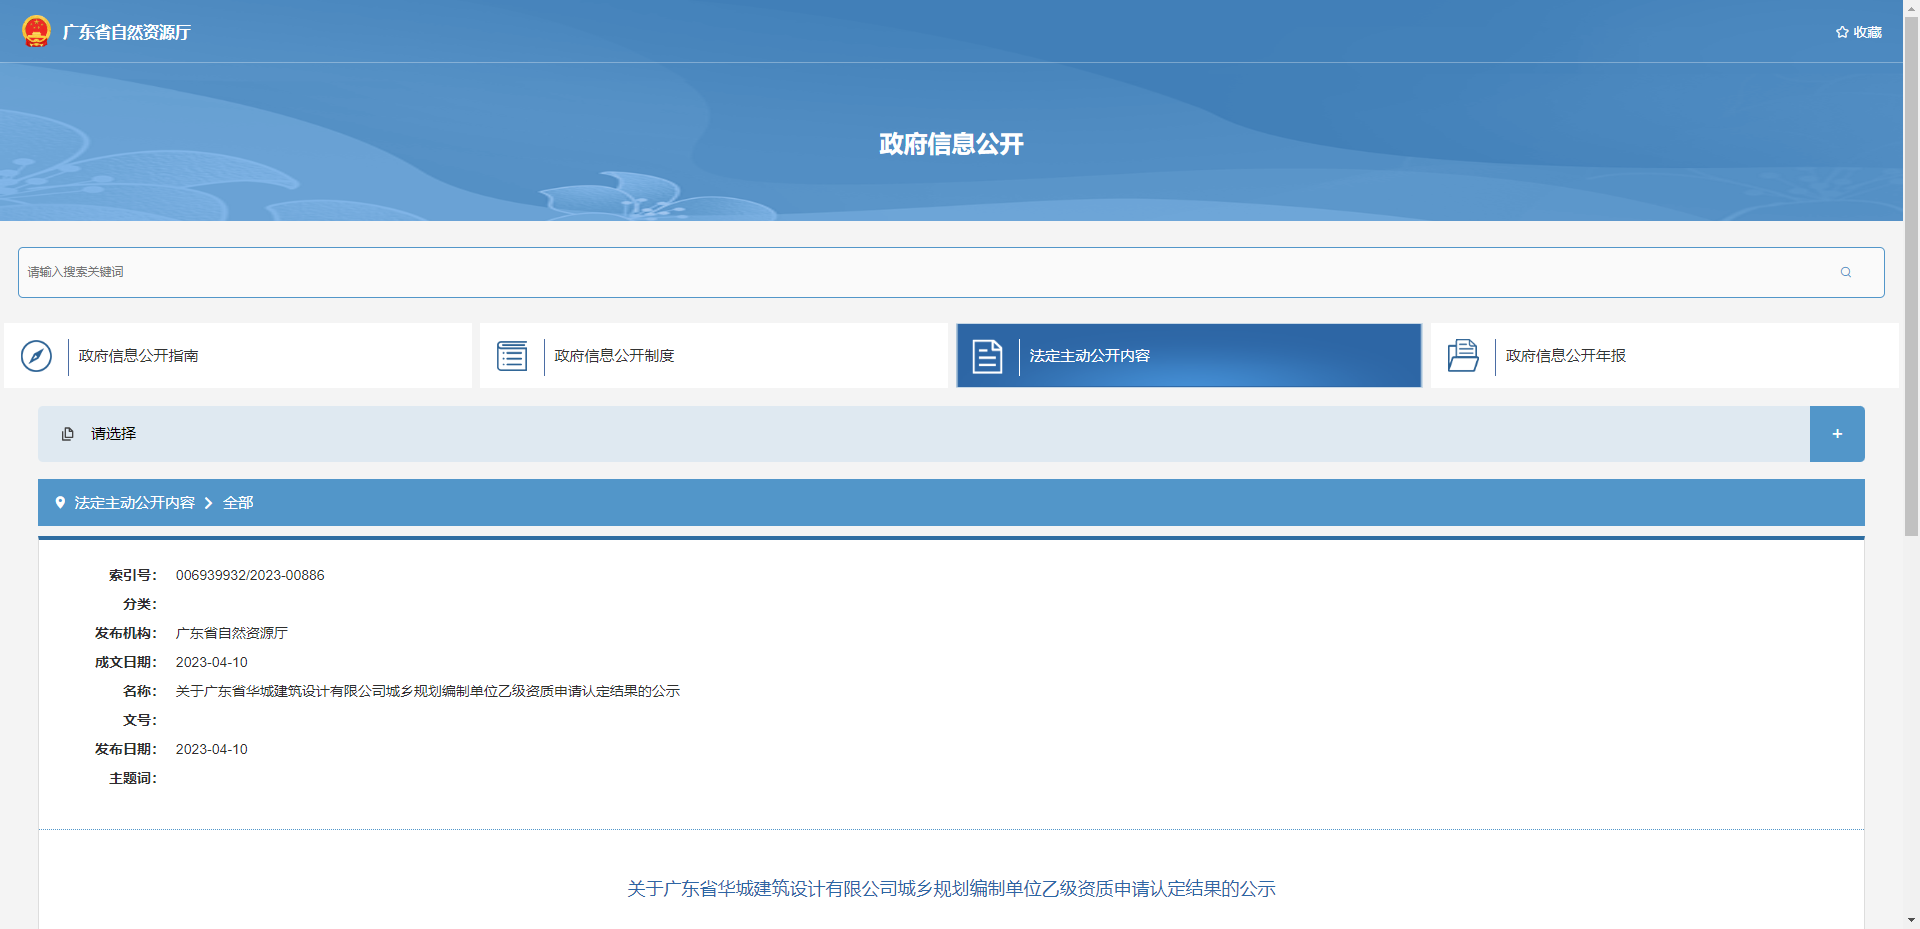Click the search magnifier icon
The width and height of the screenshot is (1920, 929).
[1845, 271]
